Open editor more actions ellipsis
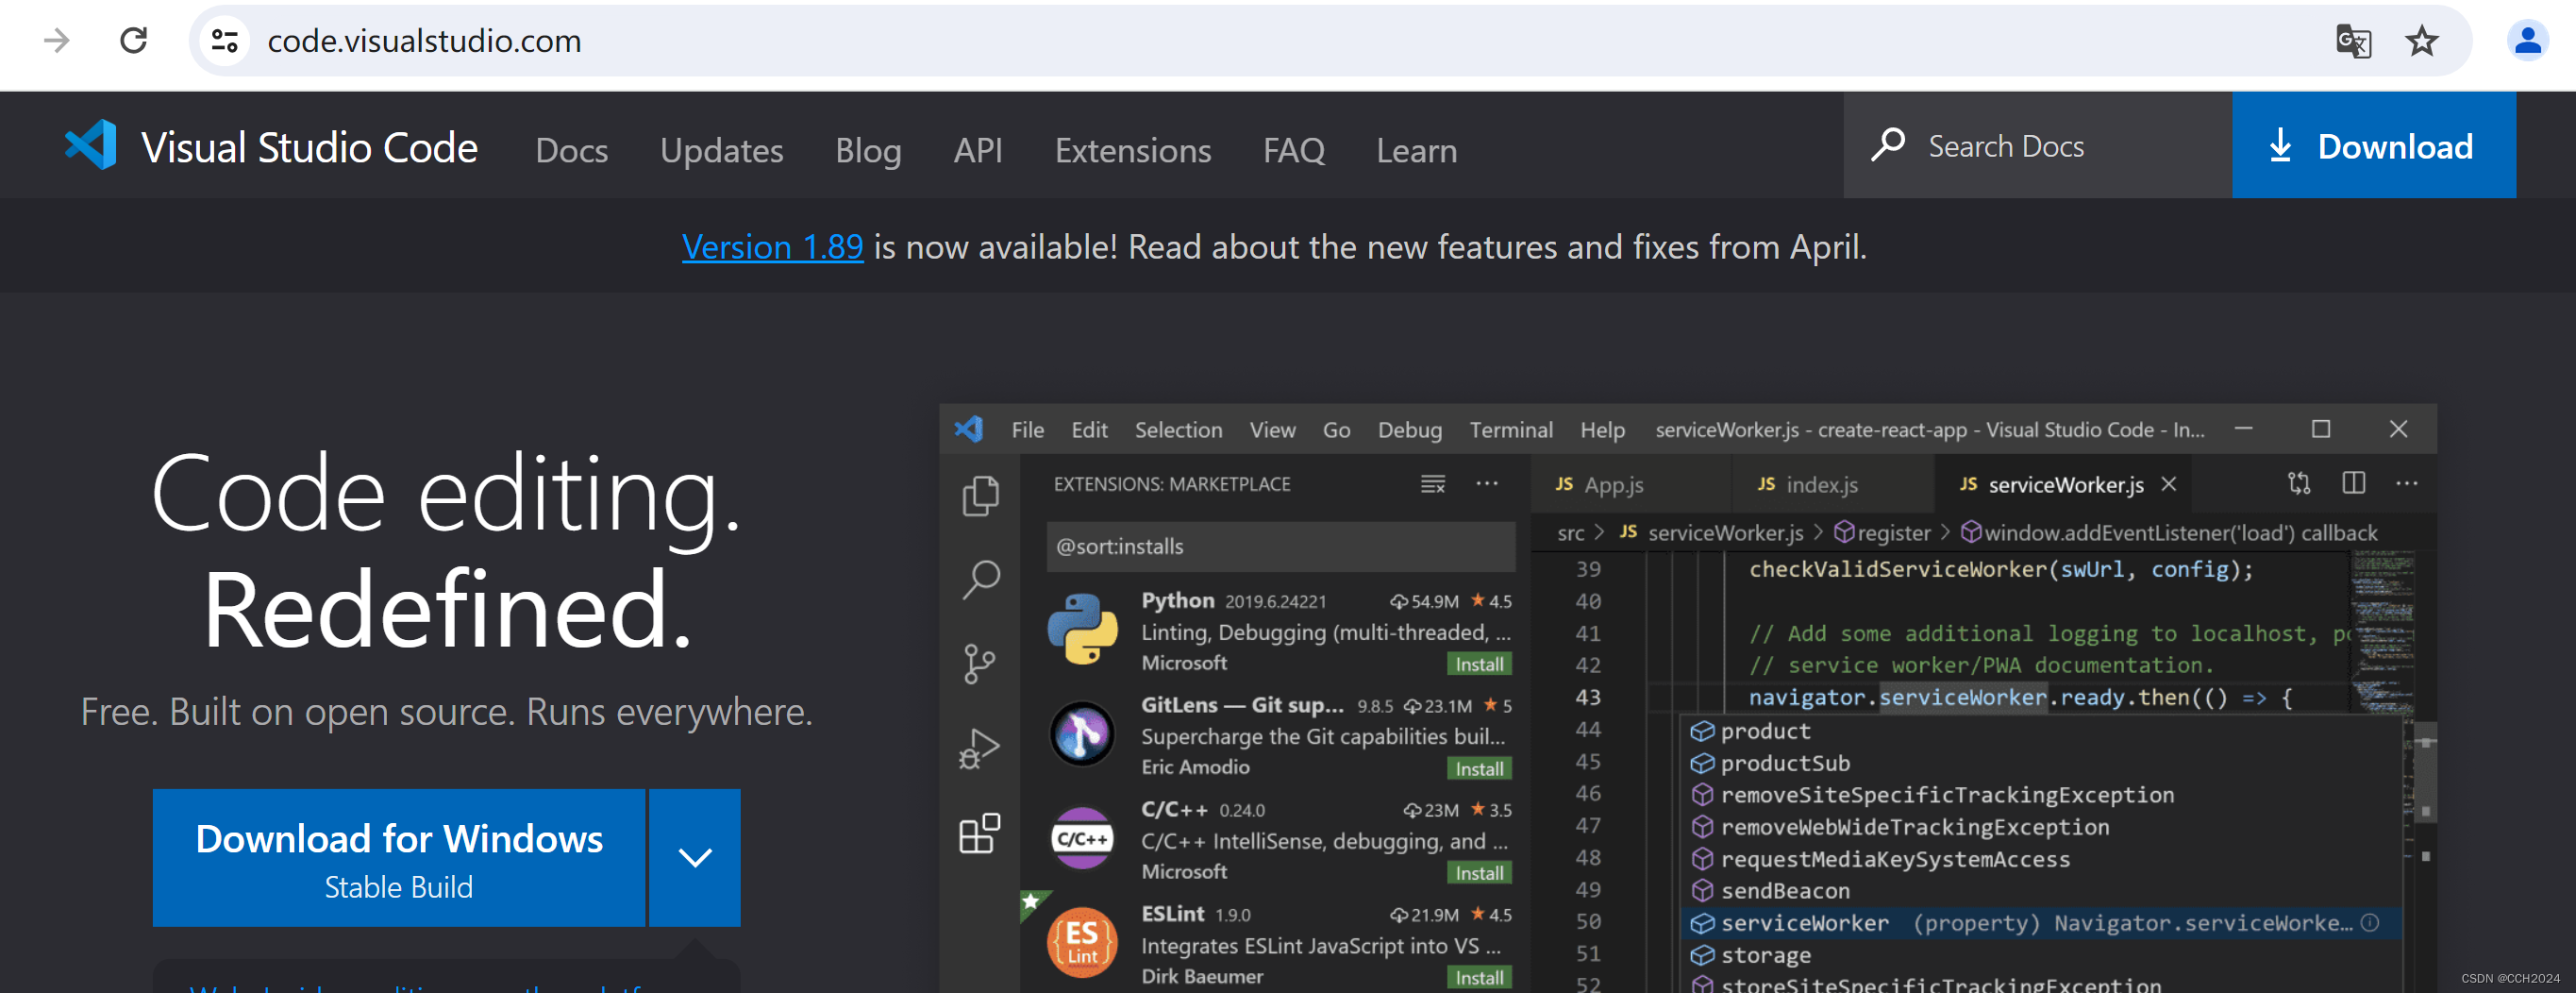2576x993 pixels. (x=2407, y=484)
